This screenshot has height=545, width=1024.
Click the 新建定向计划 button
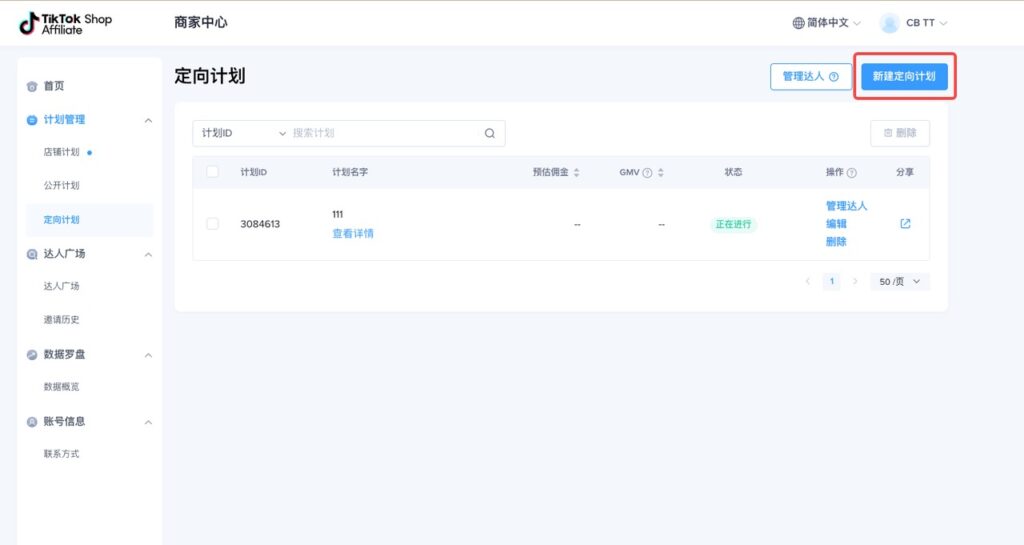(x=904, y=76)
